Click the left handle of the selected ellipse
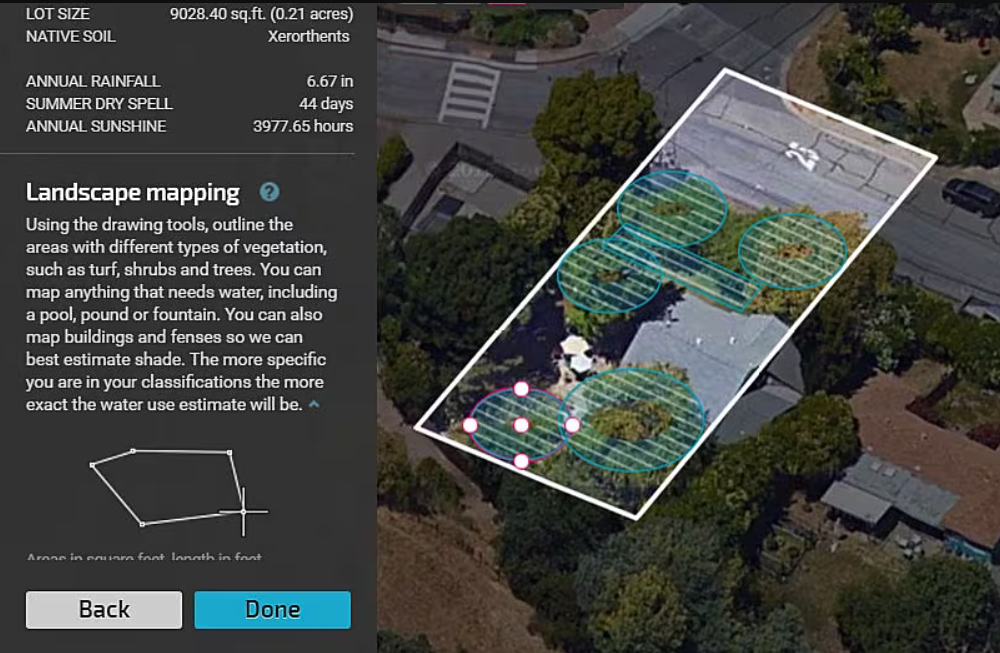This screenshot has height=653, width=1000. [470, 425]
